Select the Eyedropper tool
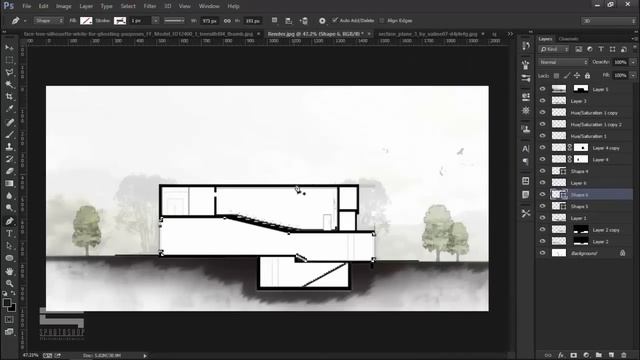Image resolution: width=640 pixels, height=360 pixels. click(x=9, y=109)
